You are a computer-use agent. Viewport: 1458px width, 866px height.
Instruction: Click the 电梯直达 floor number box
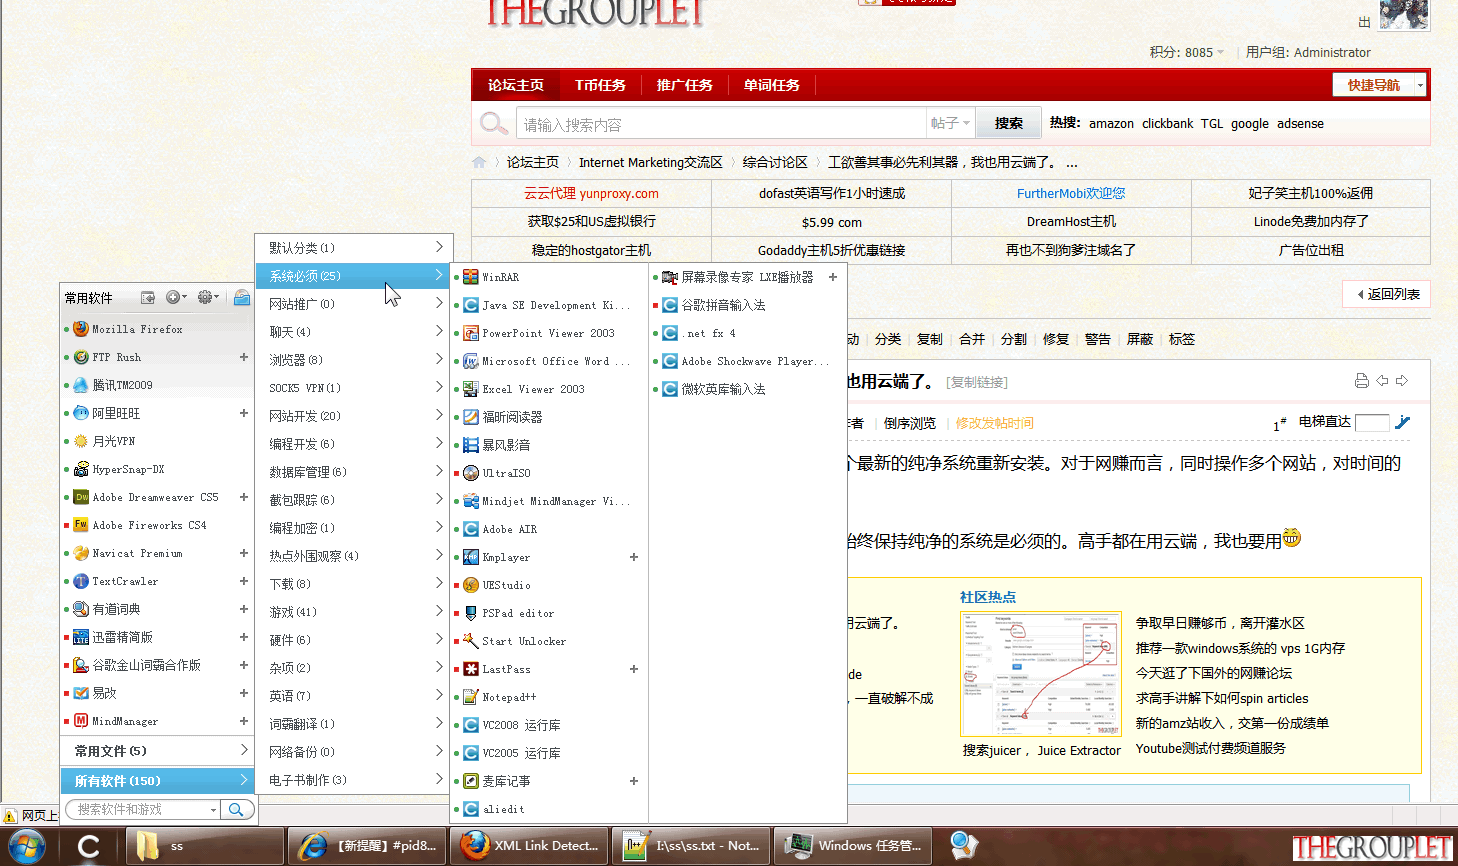click(1372, 422)
